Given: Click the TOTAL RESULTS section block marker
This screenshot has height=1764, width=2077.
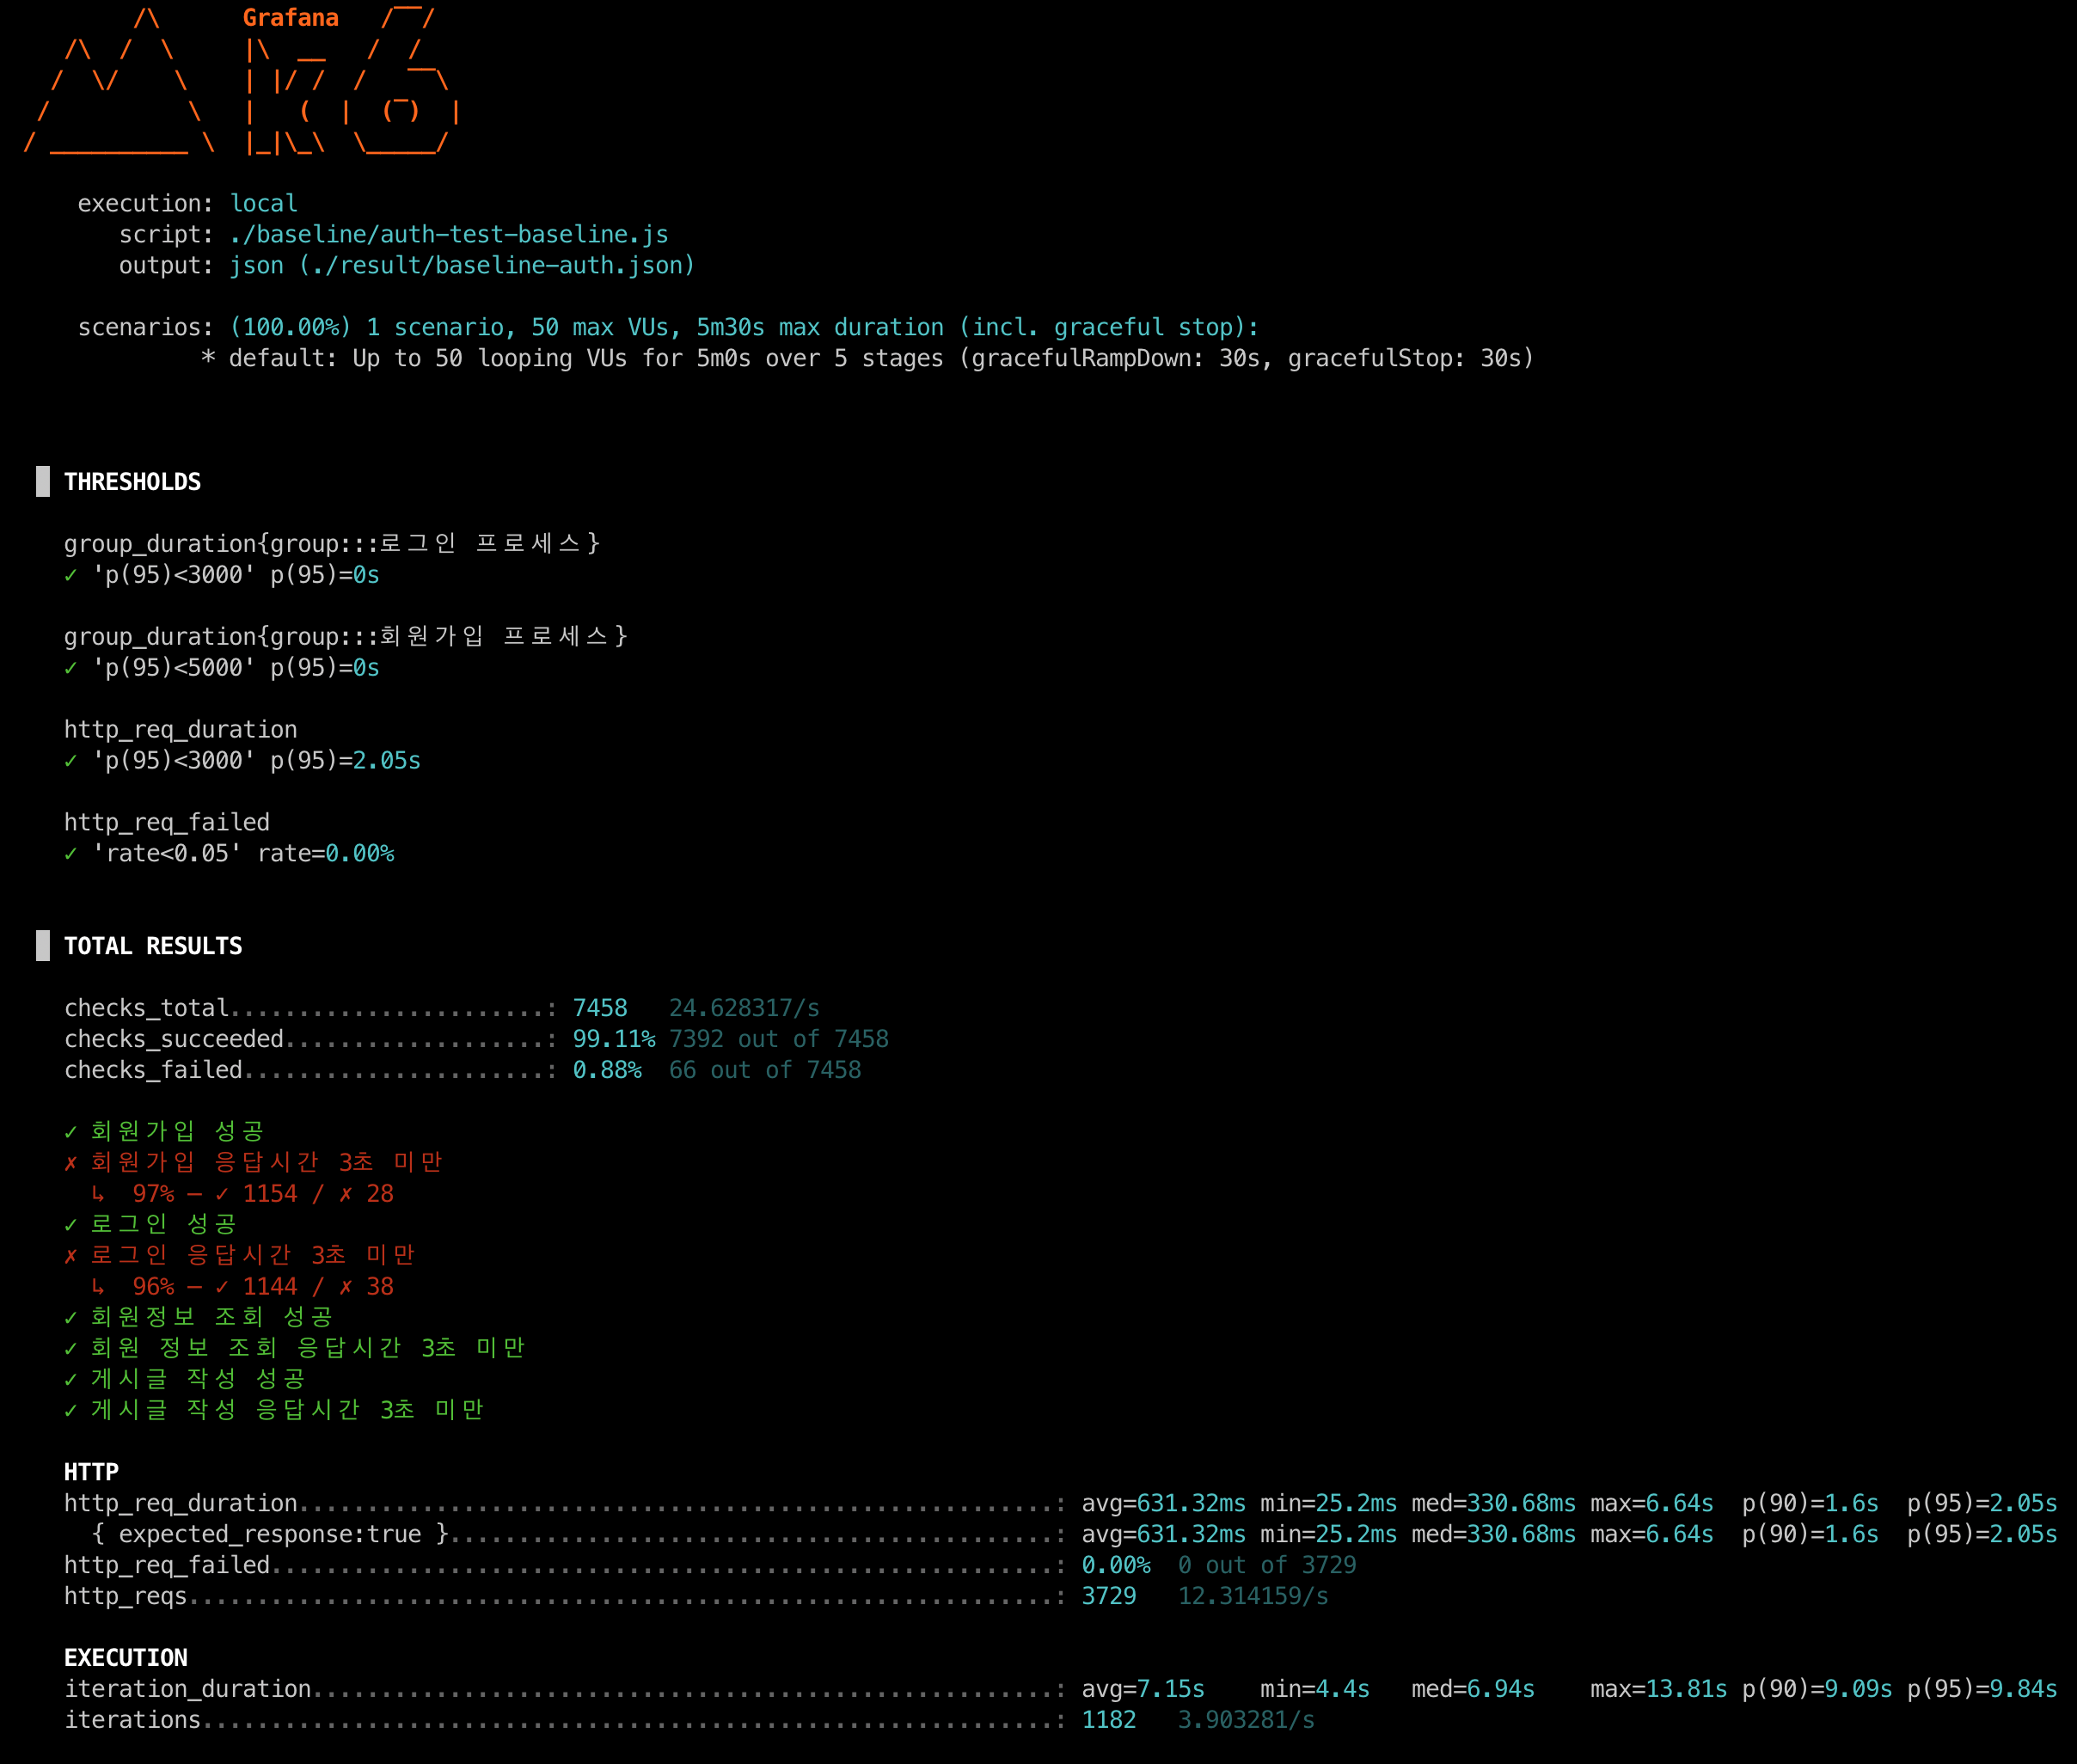Looking at the screenshot, I should (x=43, y=945).
